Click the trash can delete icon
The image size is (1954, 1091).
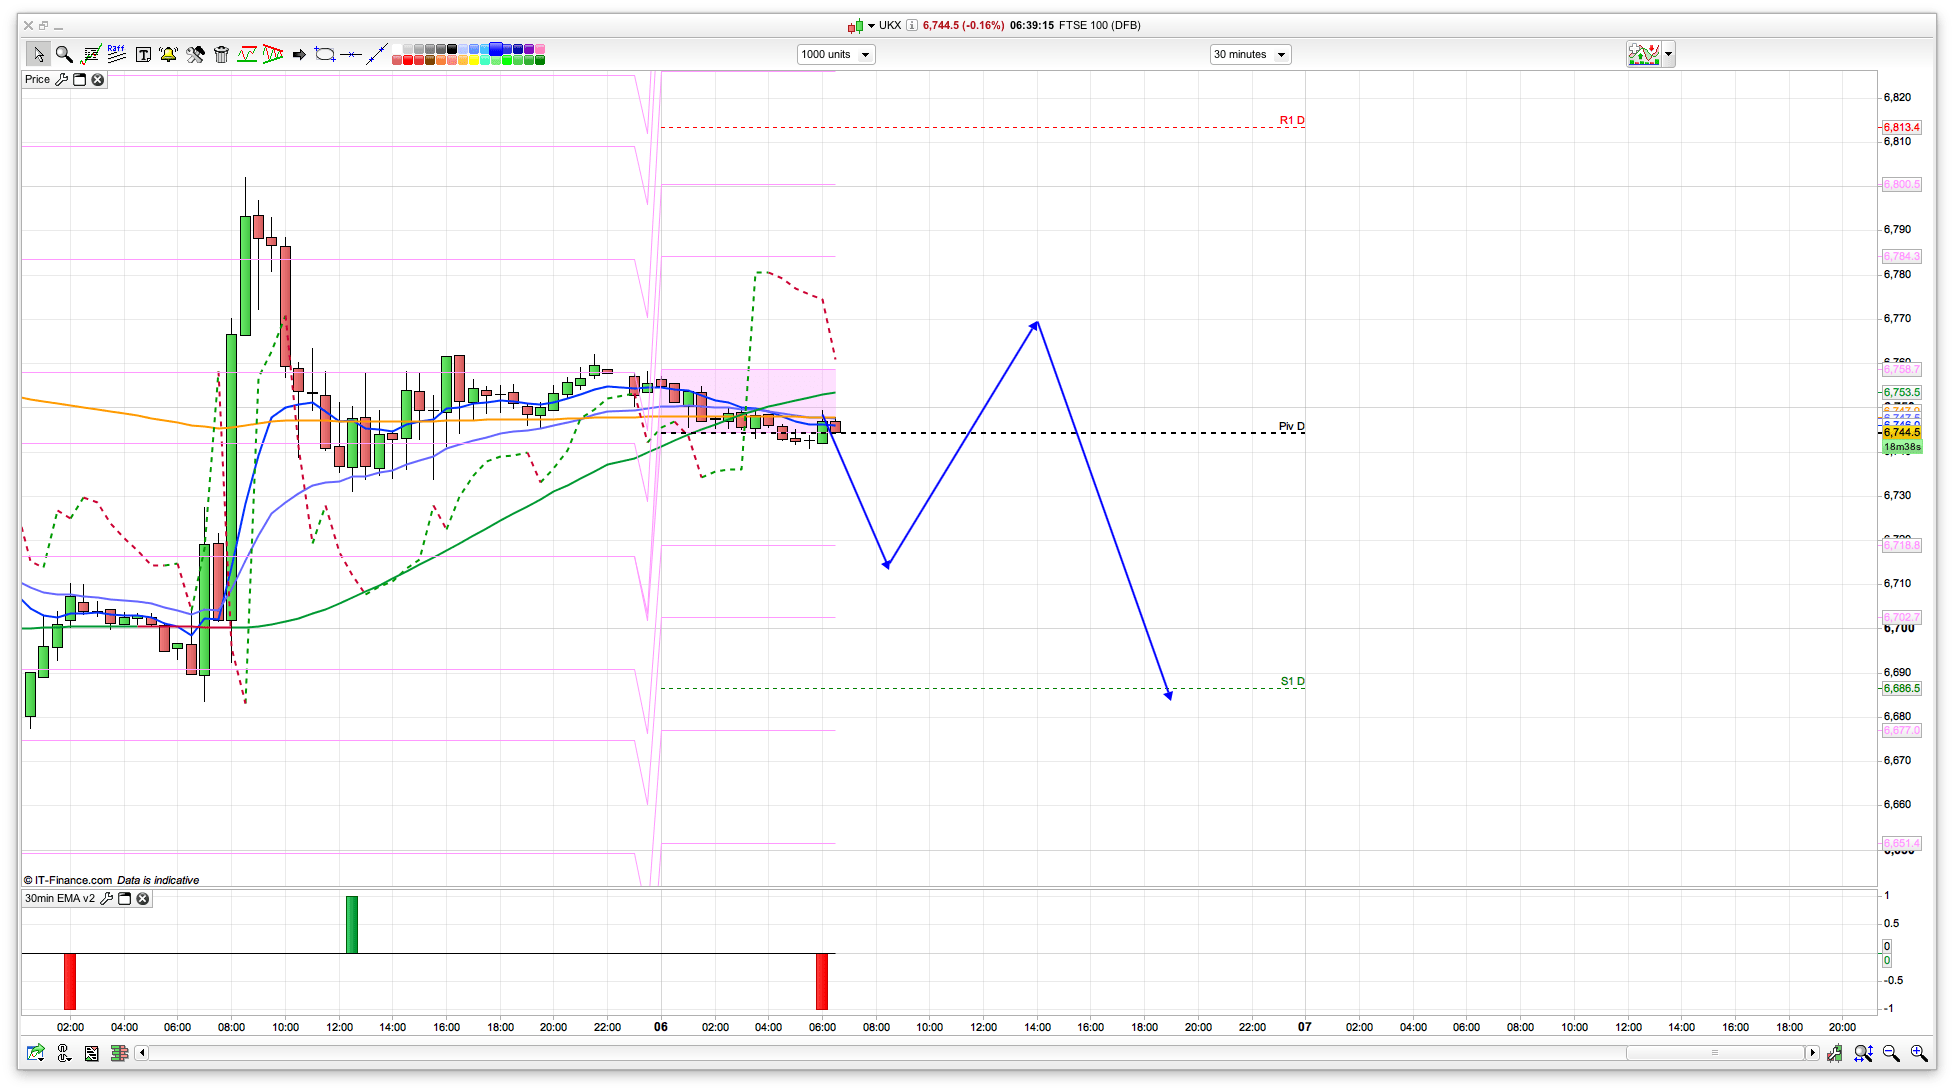[221, 54]
